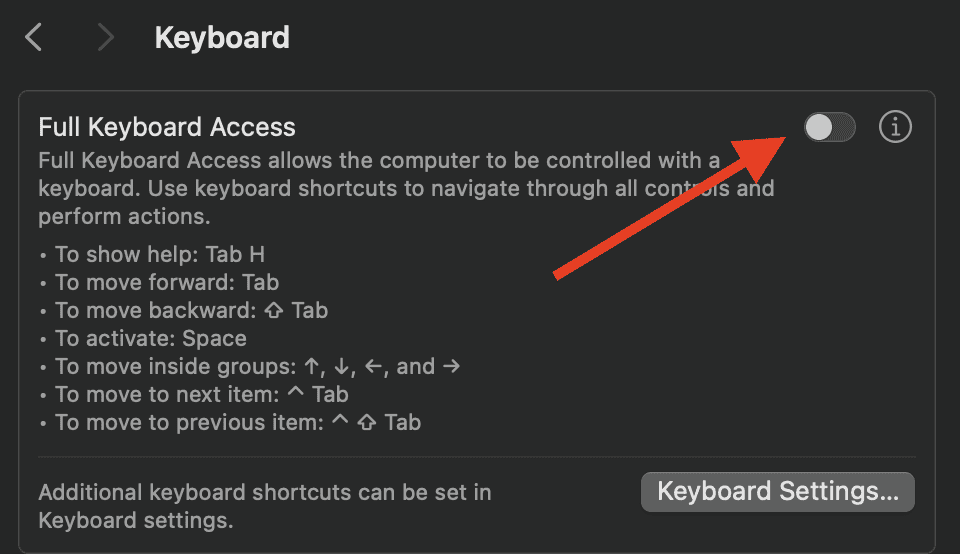Click the forward chevron arrow
This screenshot has height=554, width=960.
(x=105, y=38)
